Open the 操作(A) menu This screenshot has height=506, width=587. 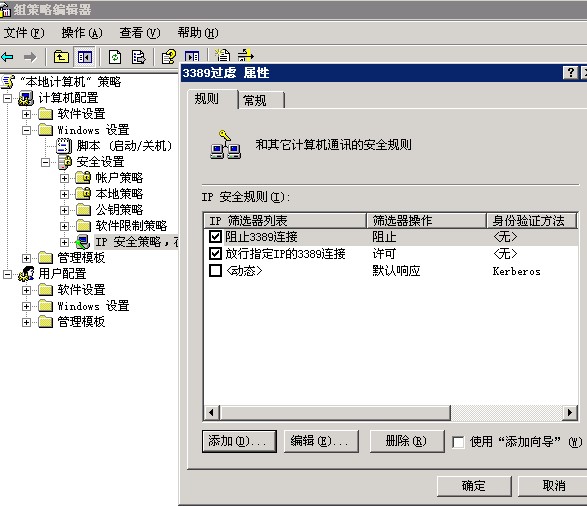click(x=82, y=33)
